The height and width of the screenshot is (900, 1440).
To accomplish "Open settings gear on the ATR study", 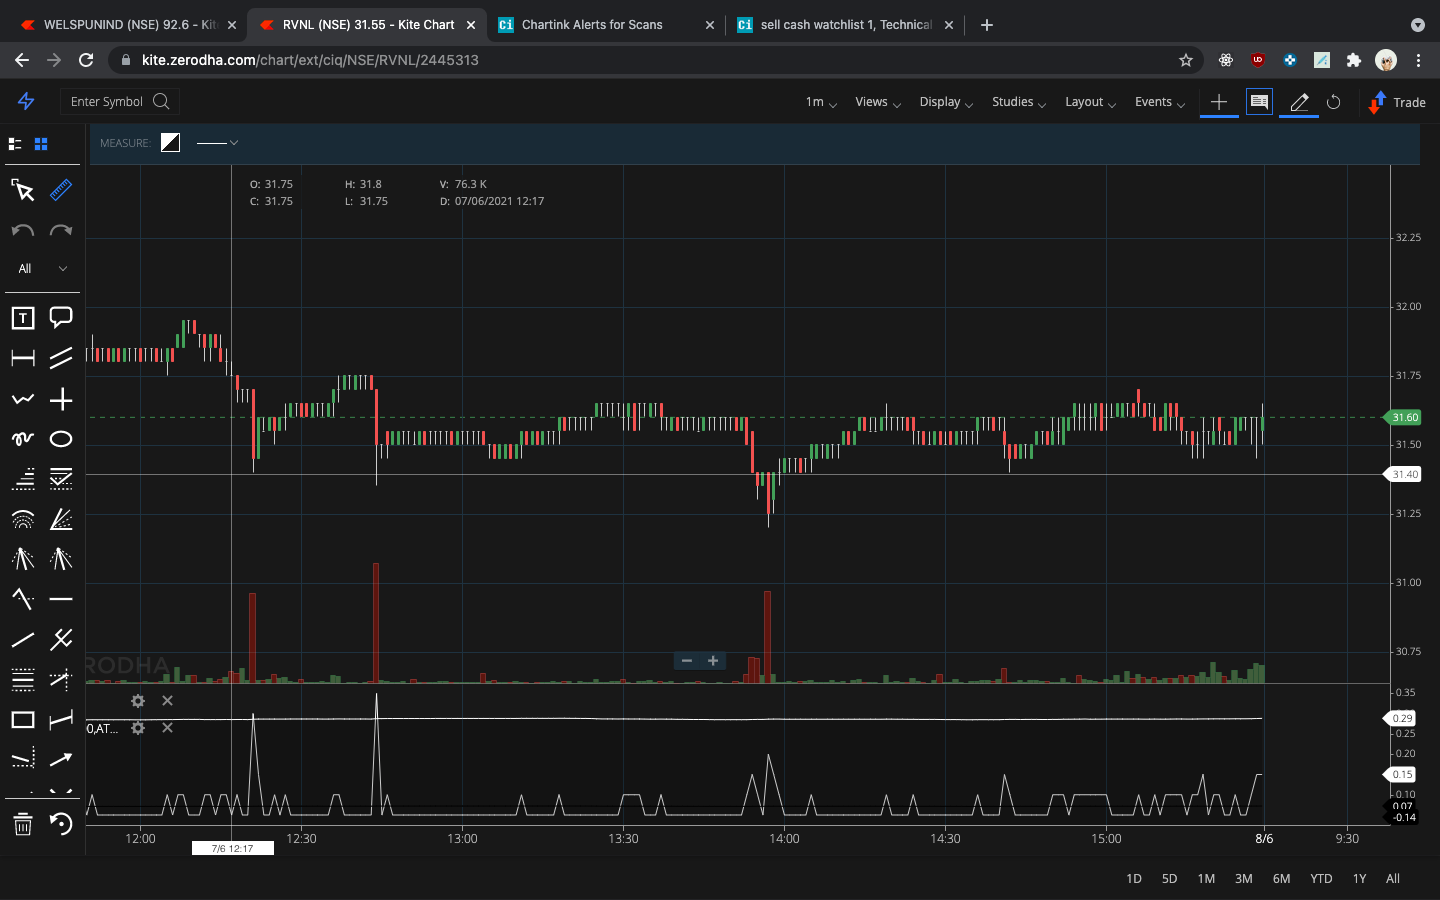I will 138,728.
